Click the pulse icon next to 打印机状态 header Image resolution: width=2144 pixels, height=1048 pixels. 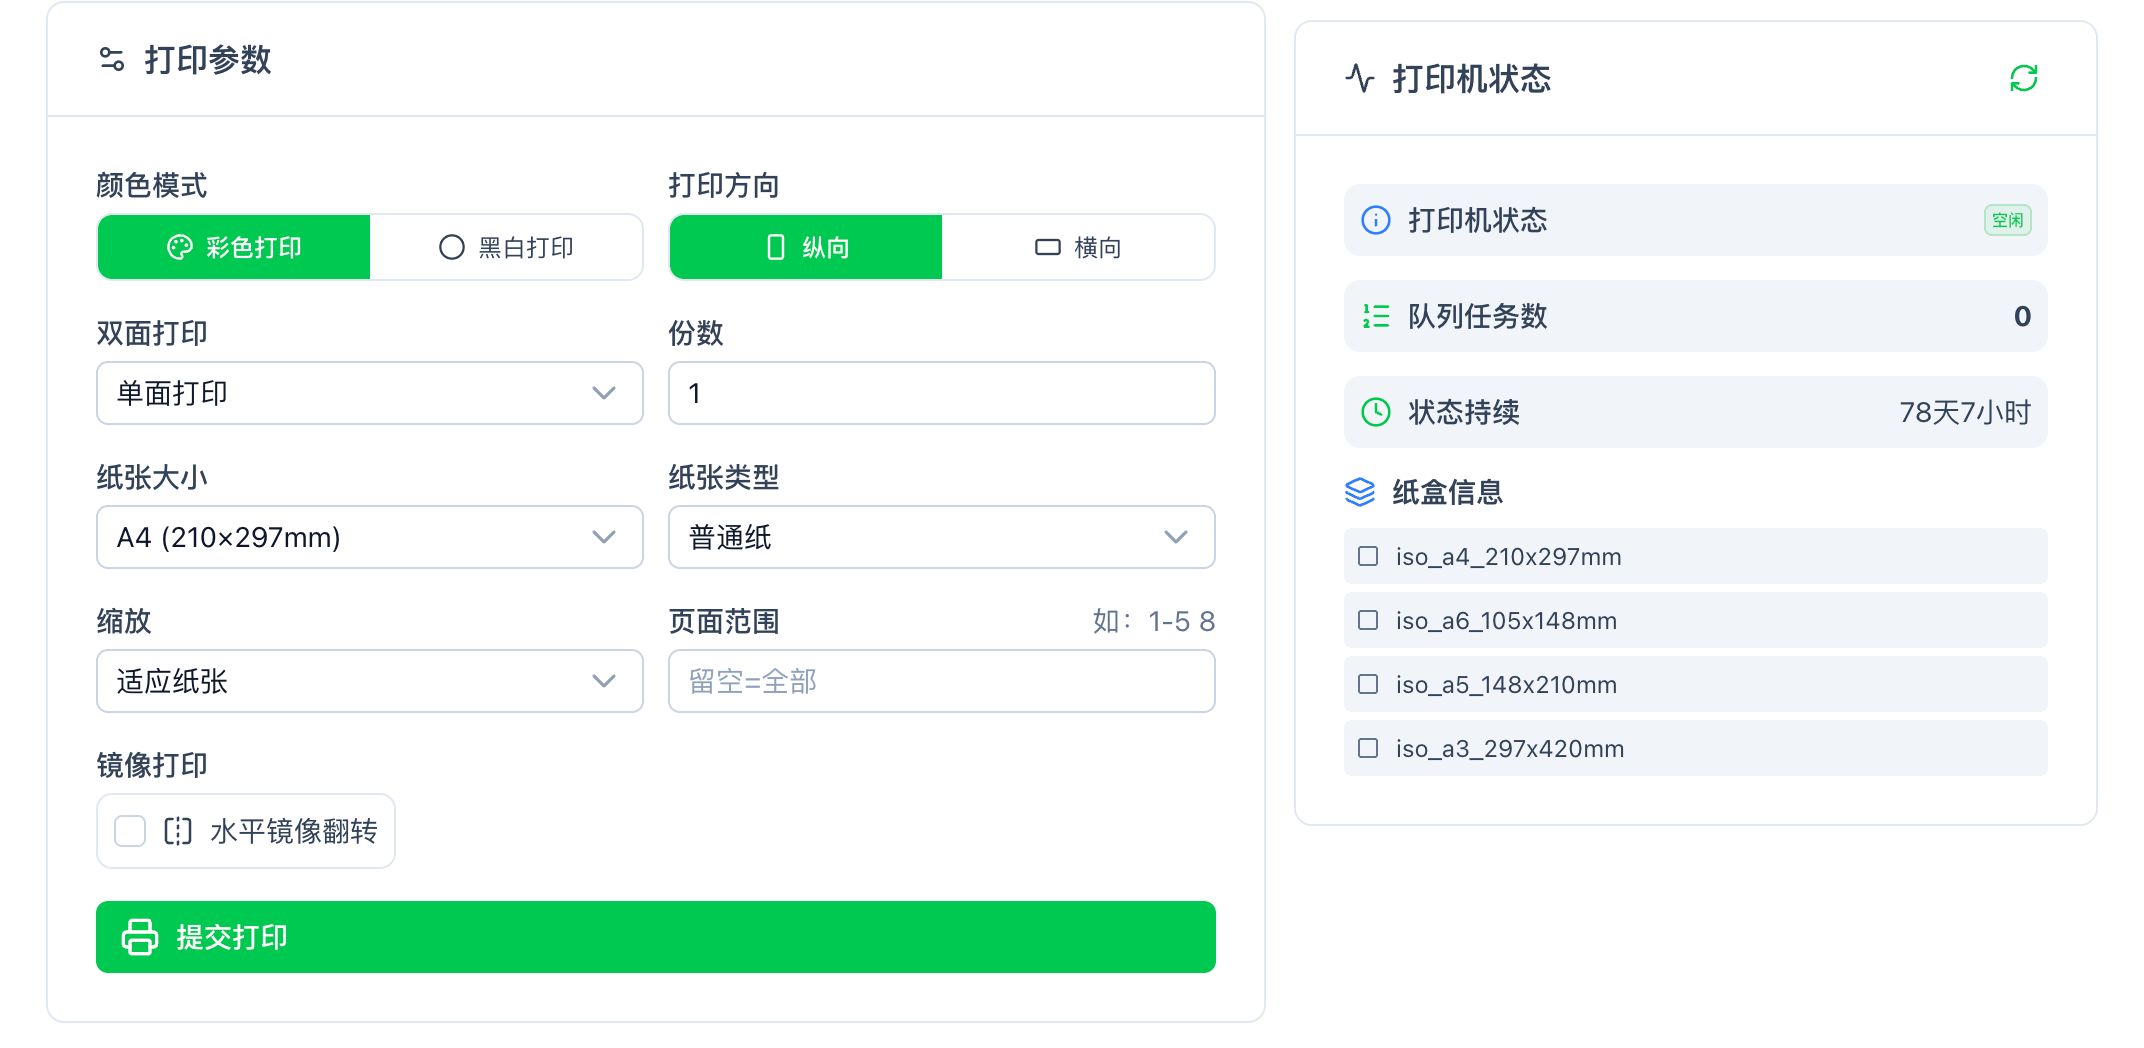(1359, 79)
